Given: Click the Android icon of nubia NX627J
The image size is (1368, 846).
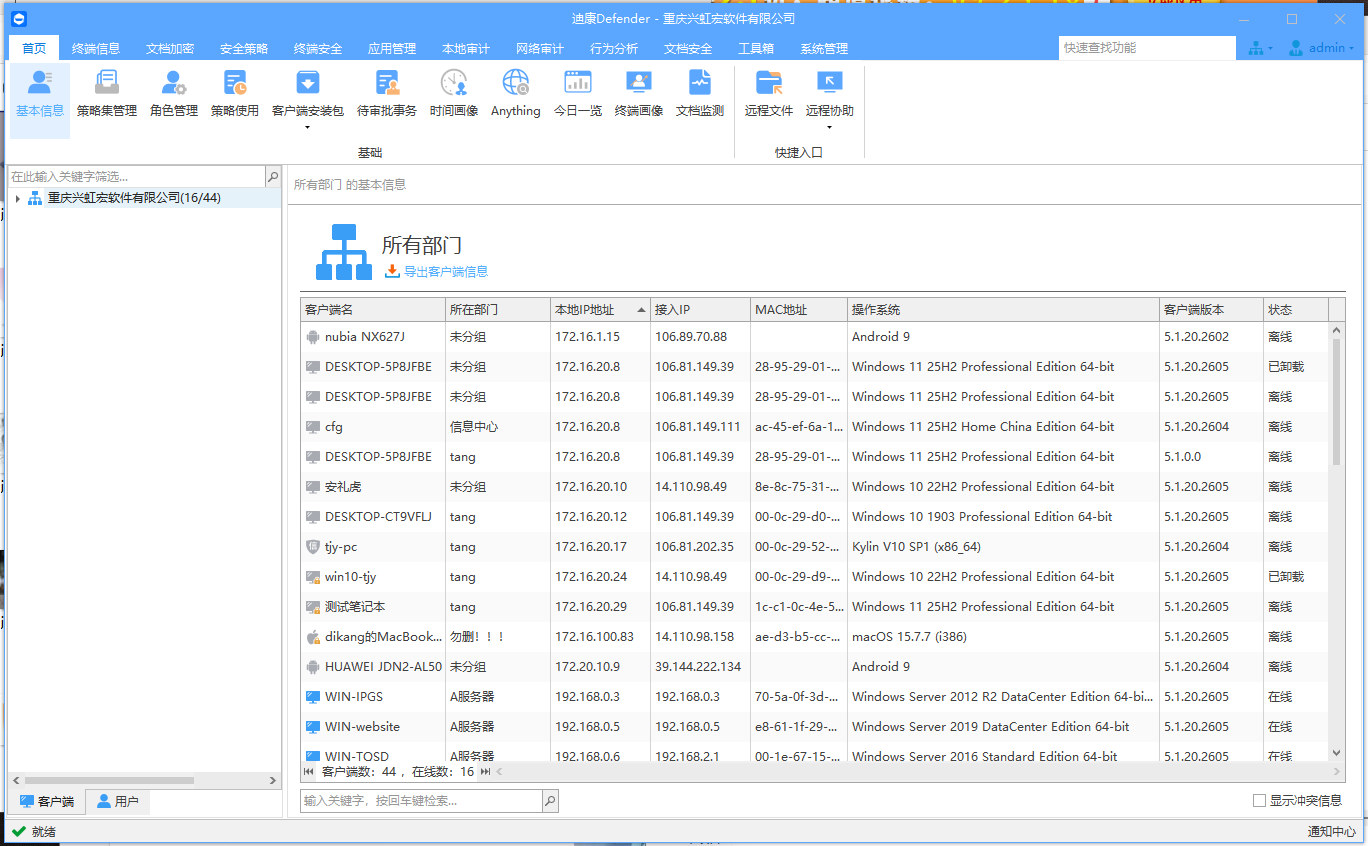Looking at the screenshot, I should 313,337.
